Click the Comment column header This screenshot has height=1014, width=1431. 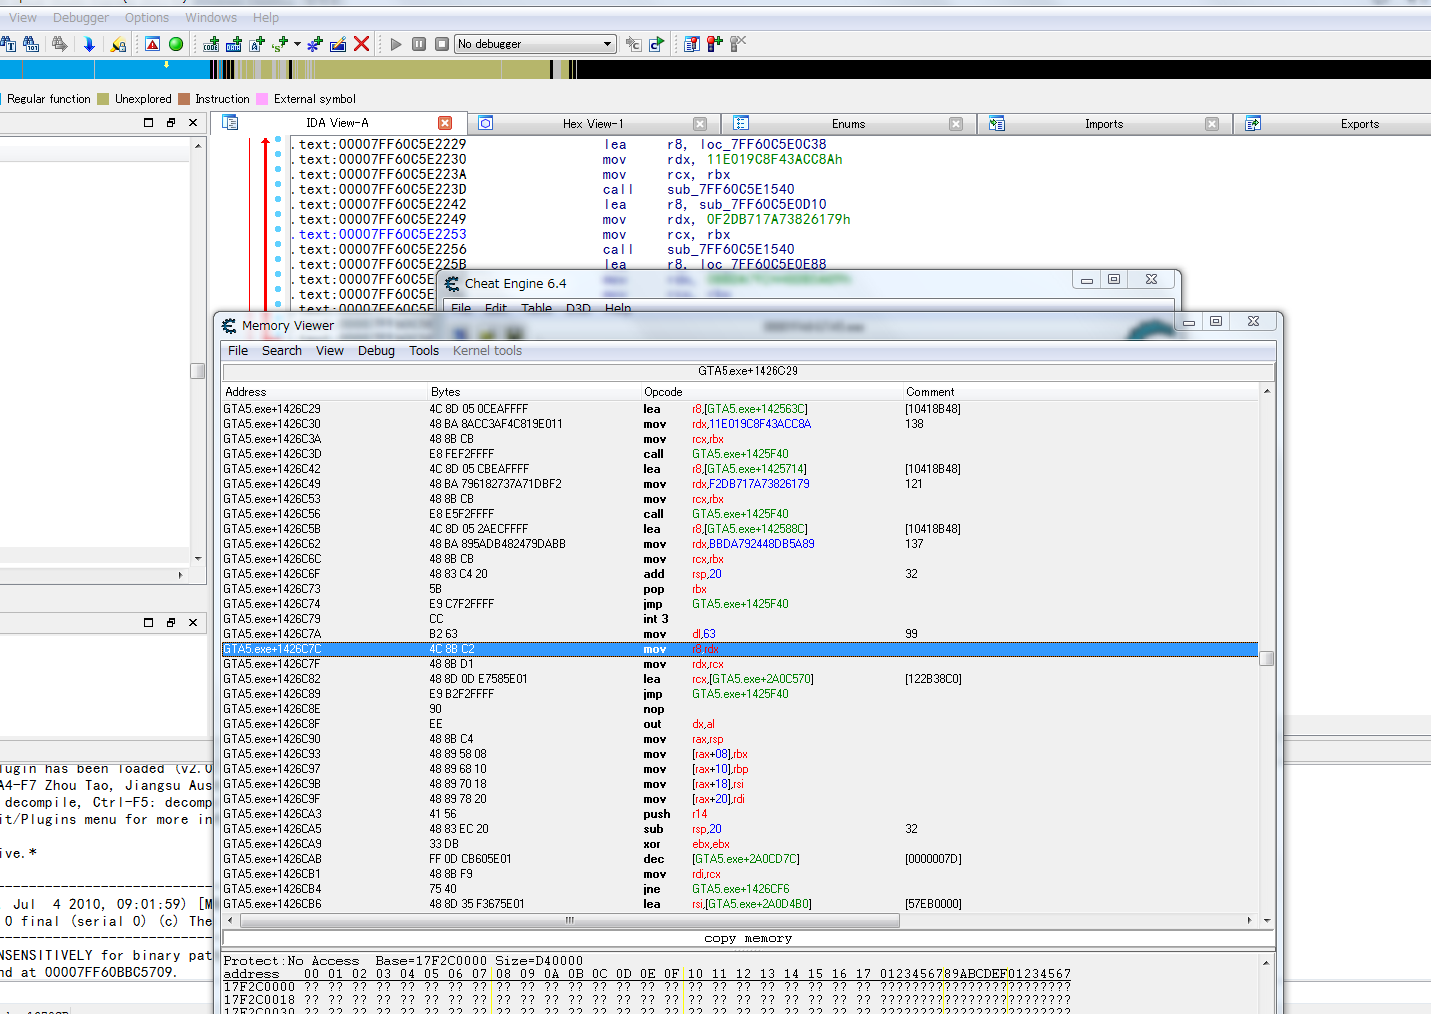1080,392
